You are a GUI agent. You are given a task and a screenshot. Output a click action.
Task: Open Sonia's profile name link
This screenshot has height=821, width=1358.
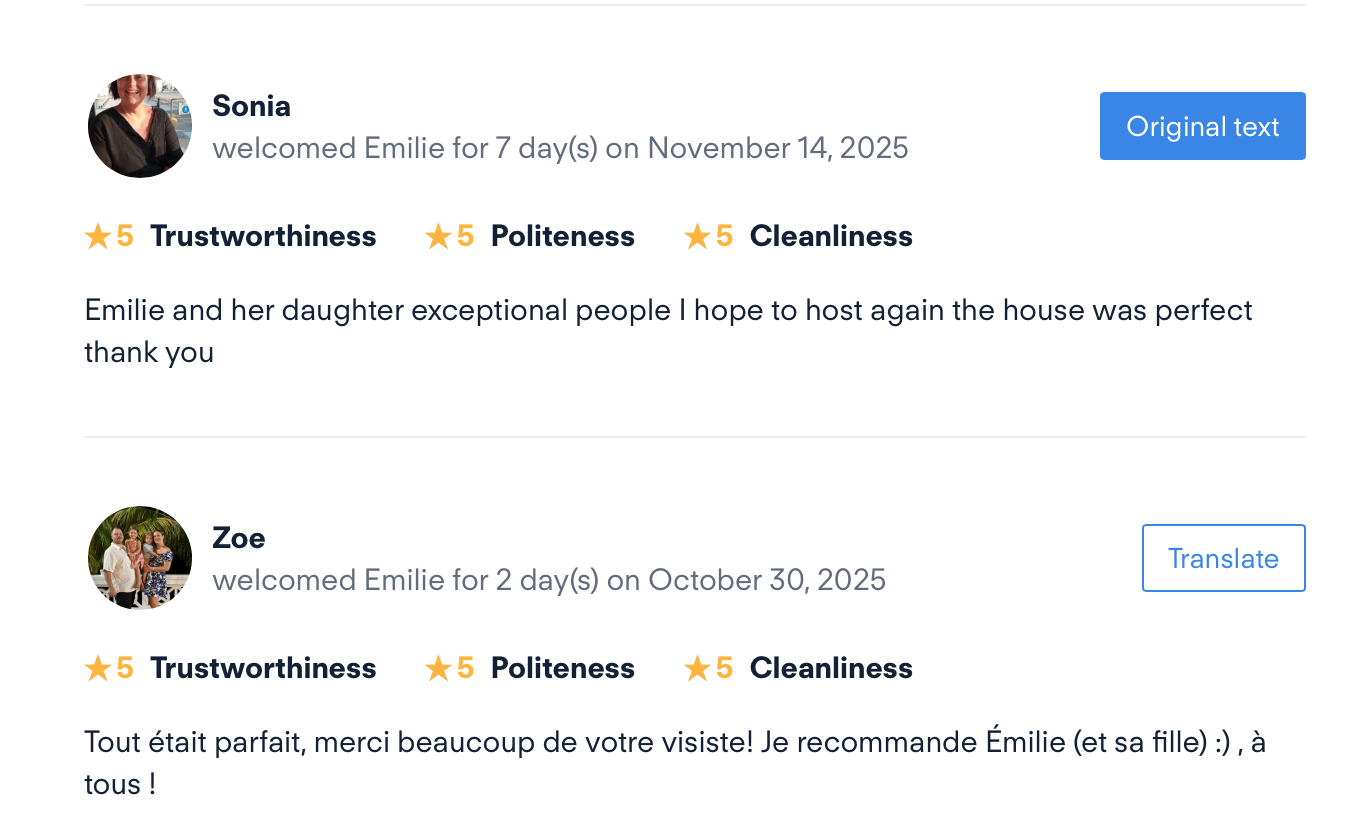click(251, 106)
